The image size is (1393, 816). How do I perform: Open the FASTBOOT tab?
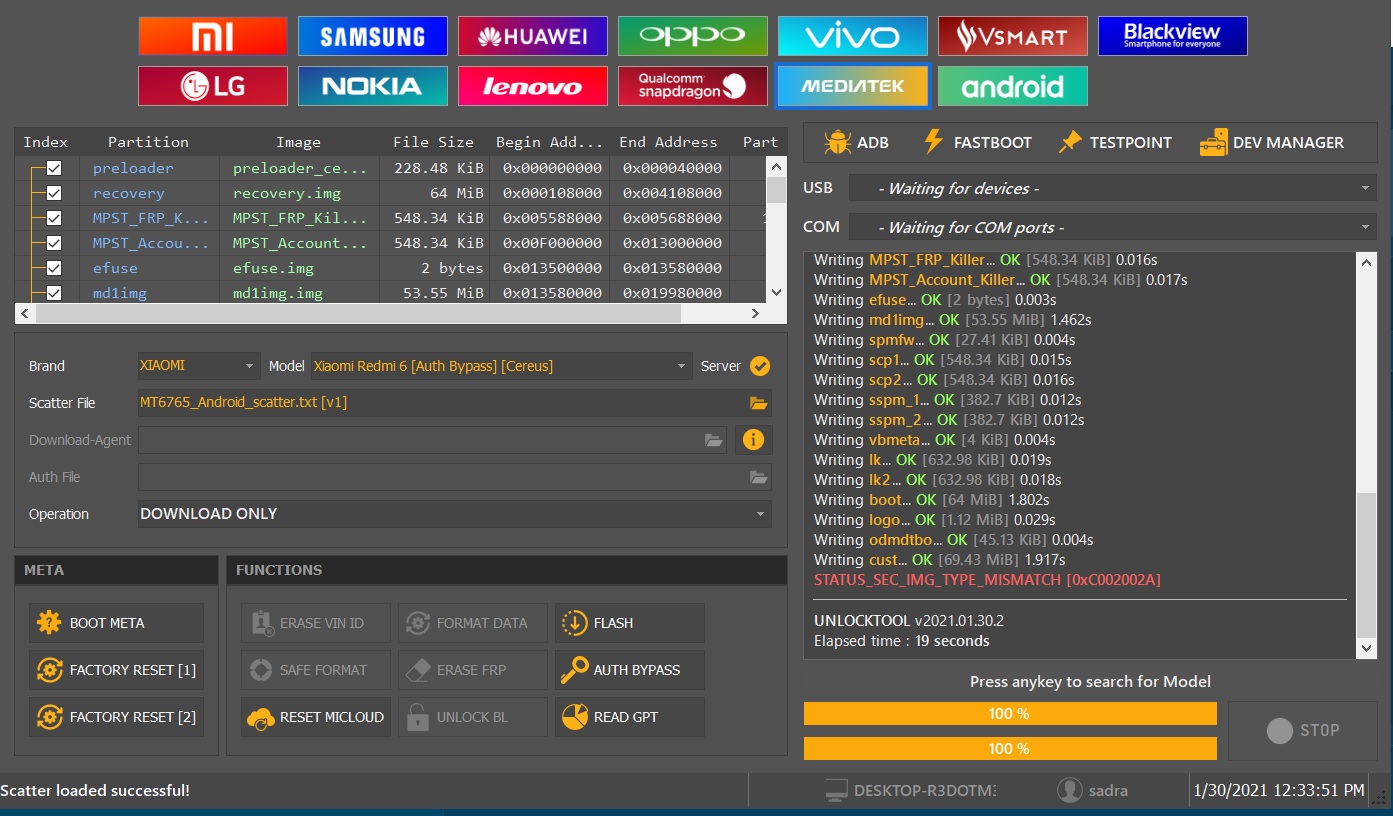click(977, 142)
